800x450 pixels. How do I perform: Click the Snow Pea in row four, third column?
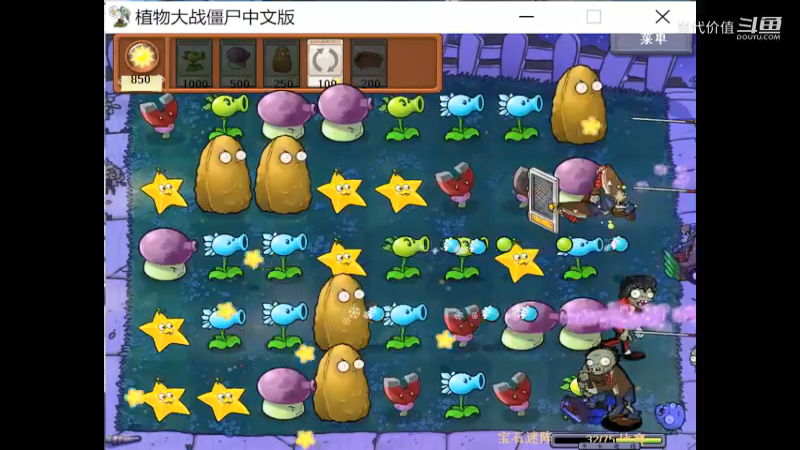285,324
